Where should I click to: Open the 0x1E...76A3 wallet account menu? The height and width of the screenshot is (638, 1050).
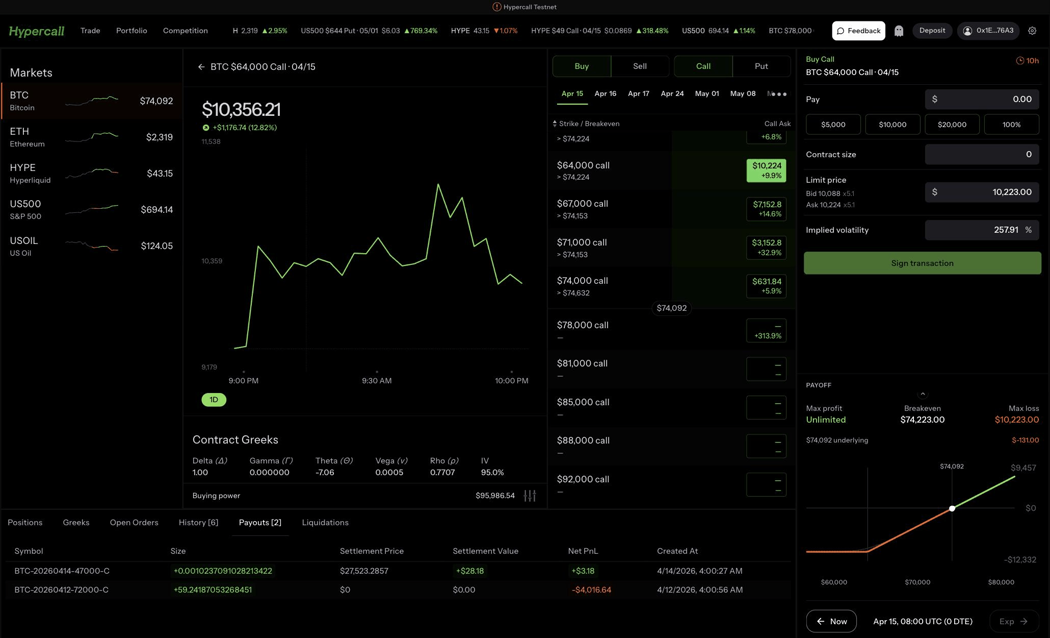[987, 31]
